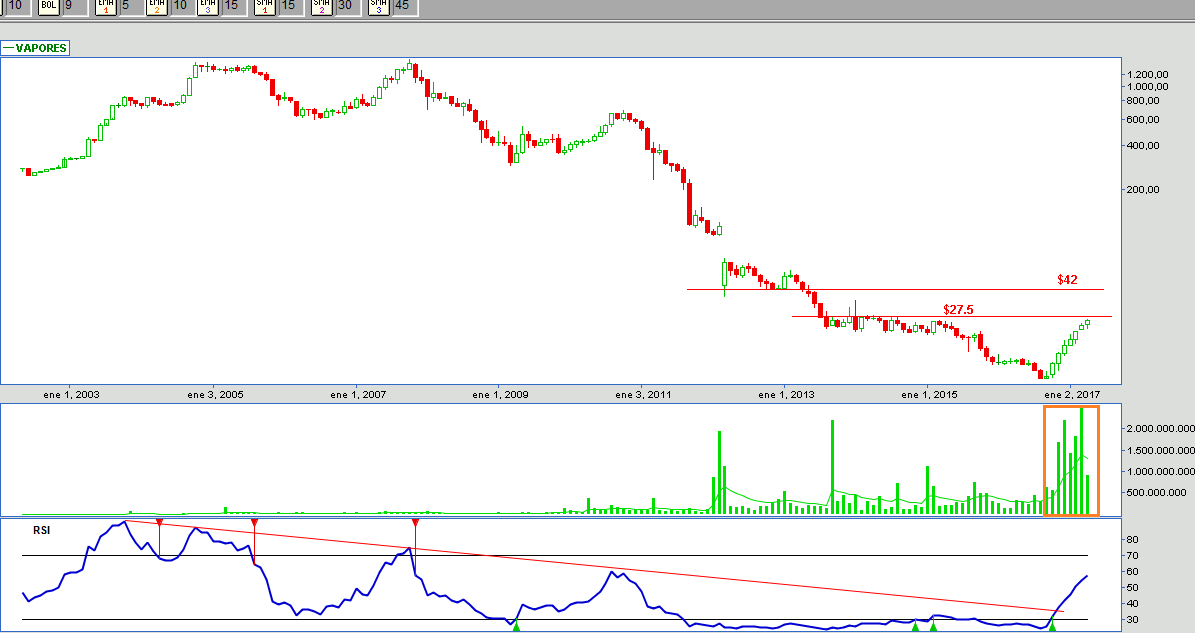The width and height of the screenshot is (1195, 633).
Task: Click the EMA 1 period field showing 5
Action: (x=128, y=6)
